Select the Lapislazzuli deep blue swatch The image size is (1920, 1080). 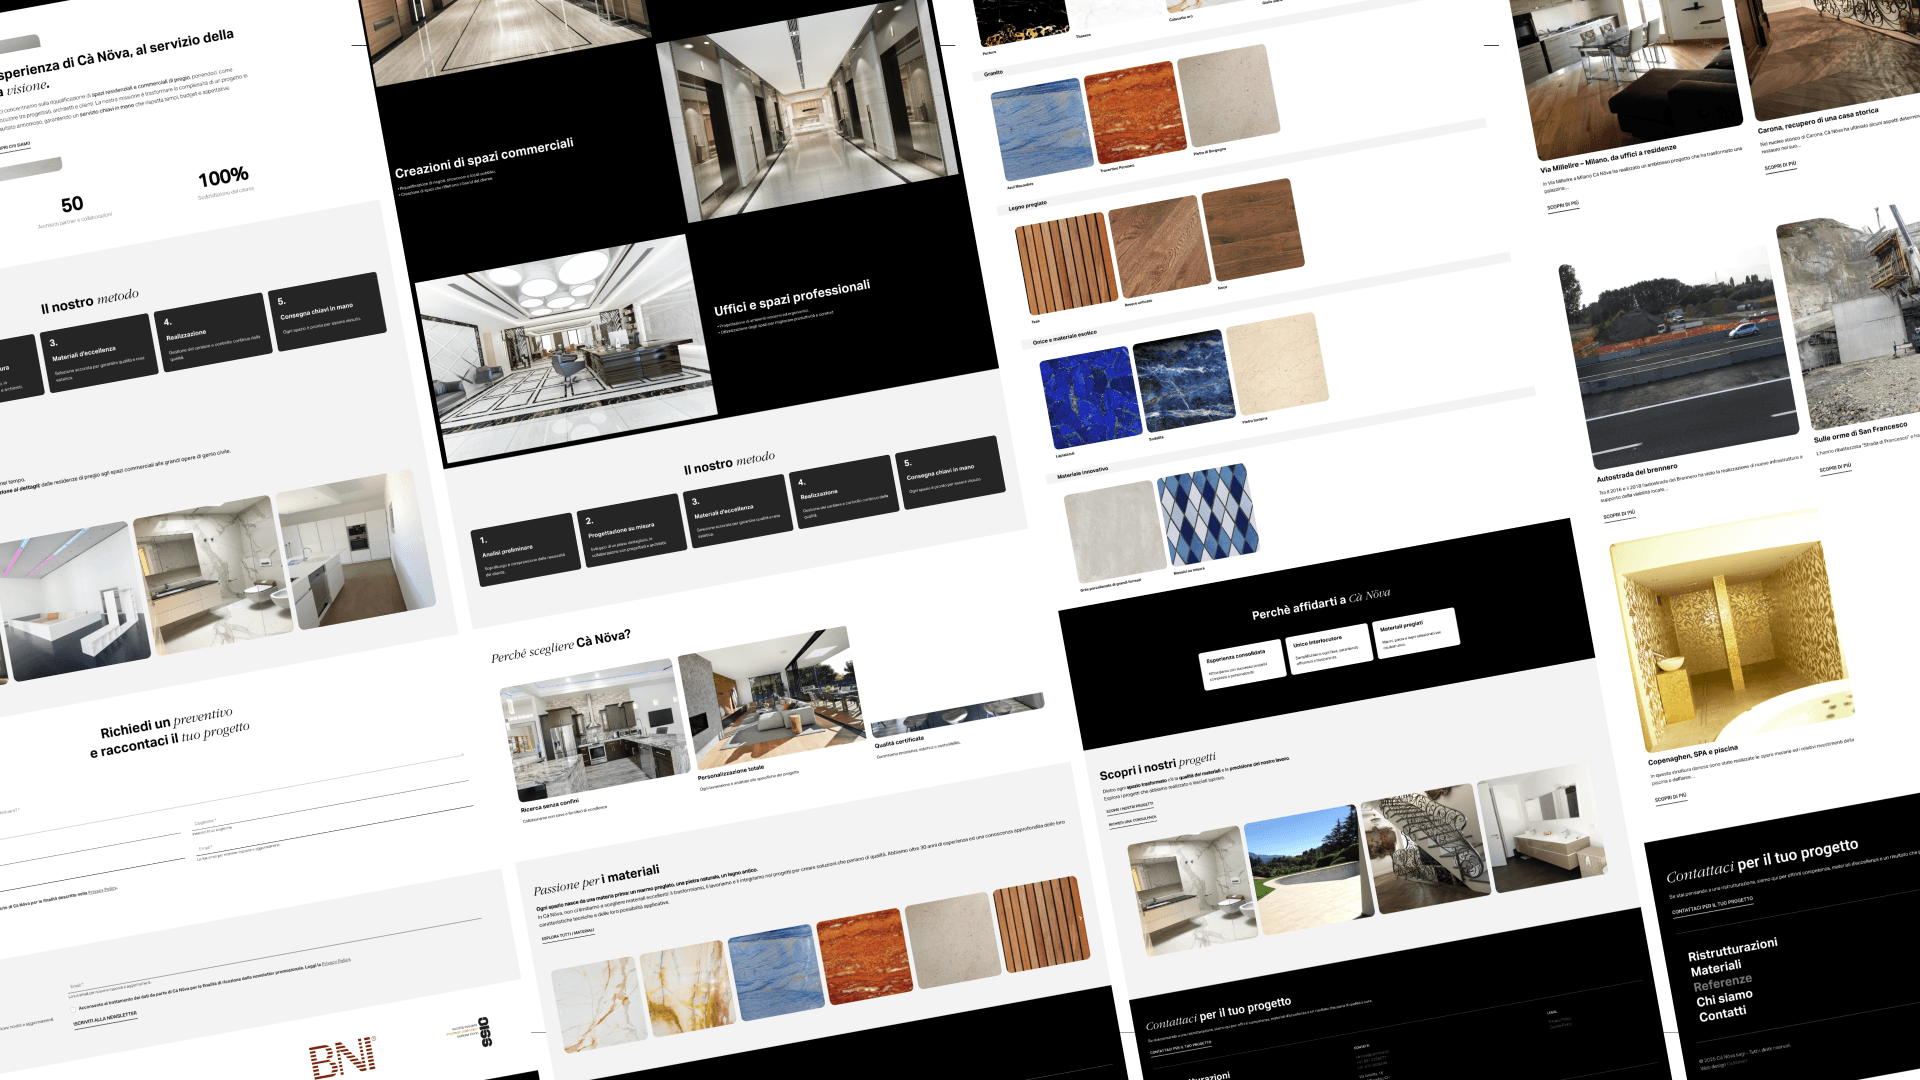pos(1091,397)
